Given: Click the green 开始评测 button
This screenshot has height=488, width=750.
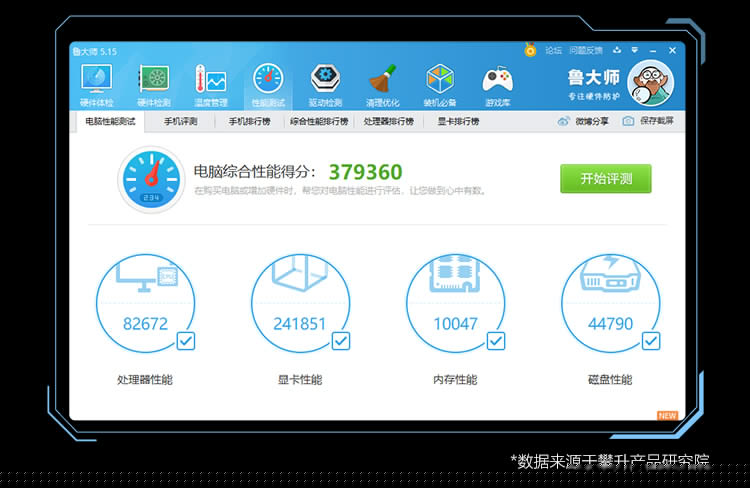Looking at the screenshot, I should pos(606,178).
